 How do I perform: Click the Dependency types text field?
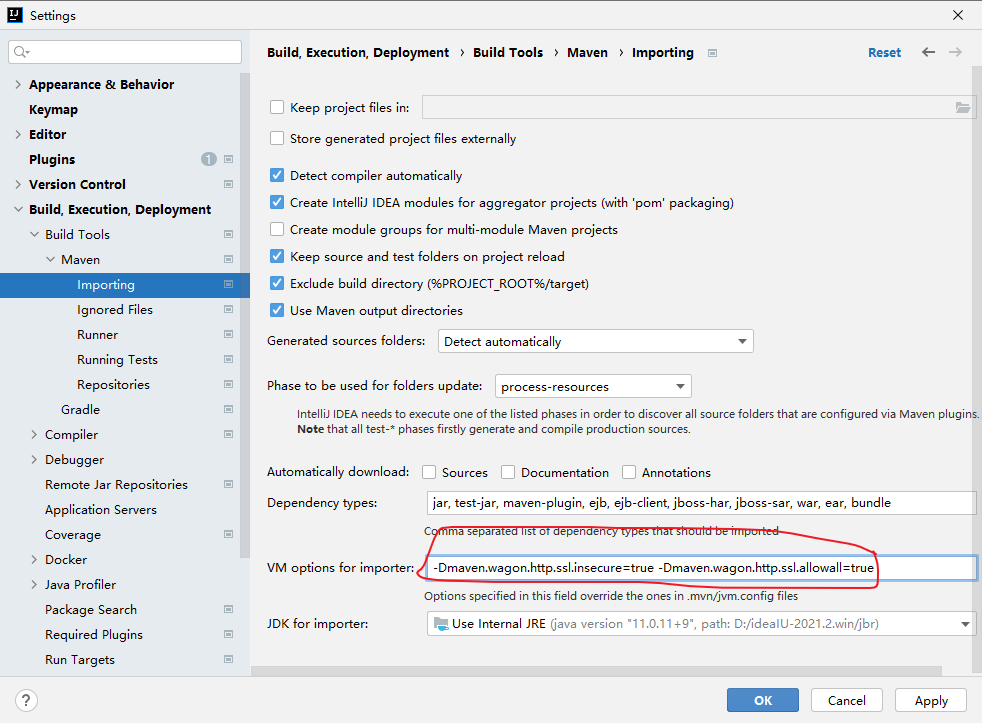[701, 502]
